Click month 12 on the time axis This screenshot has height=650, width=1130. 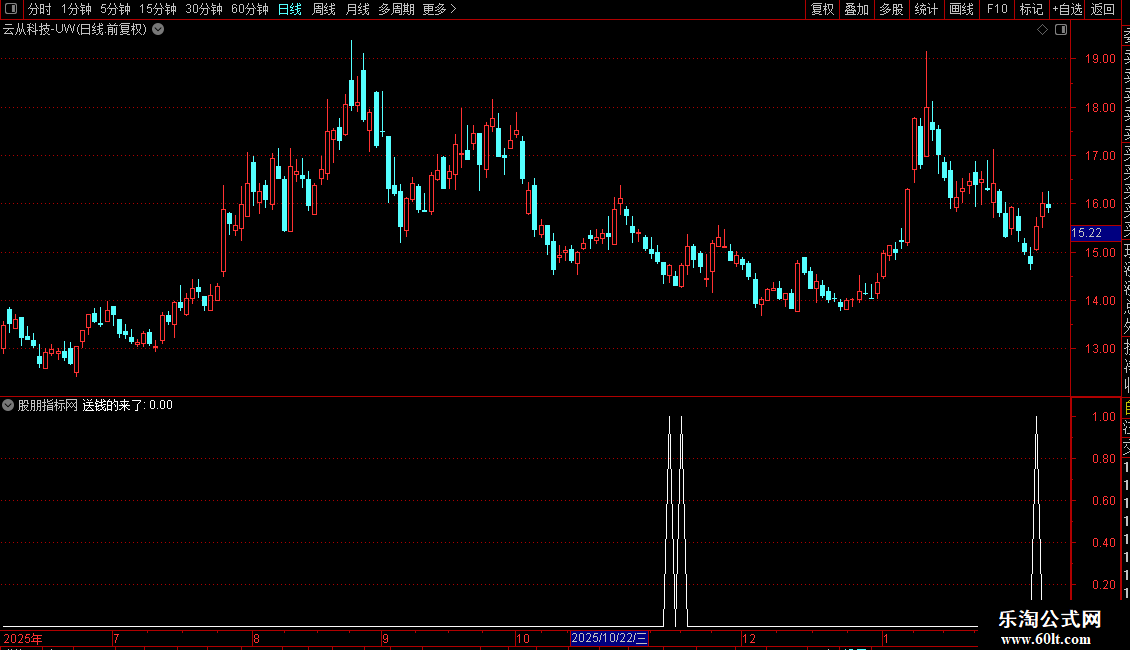[x=749, y=638]
